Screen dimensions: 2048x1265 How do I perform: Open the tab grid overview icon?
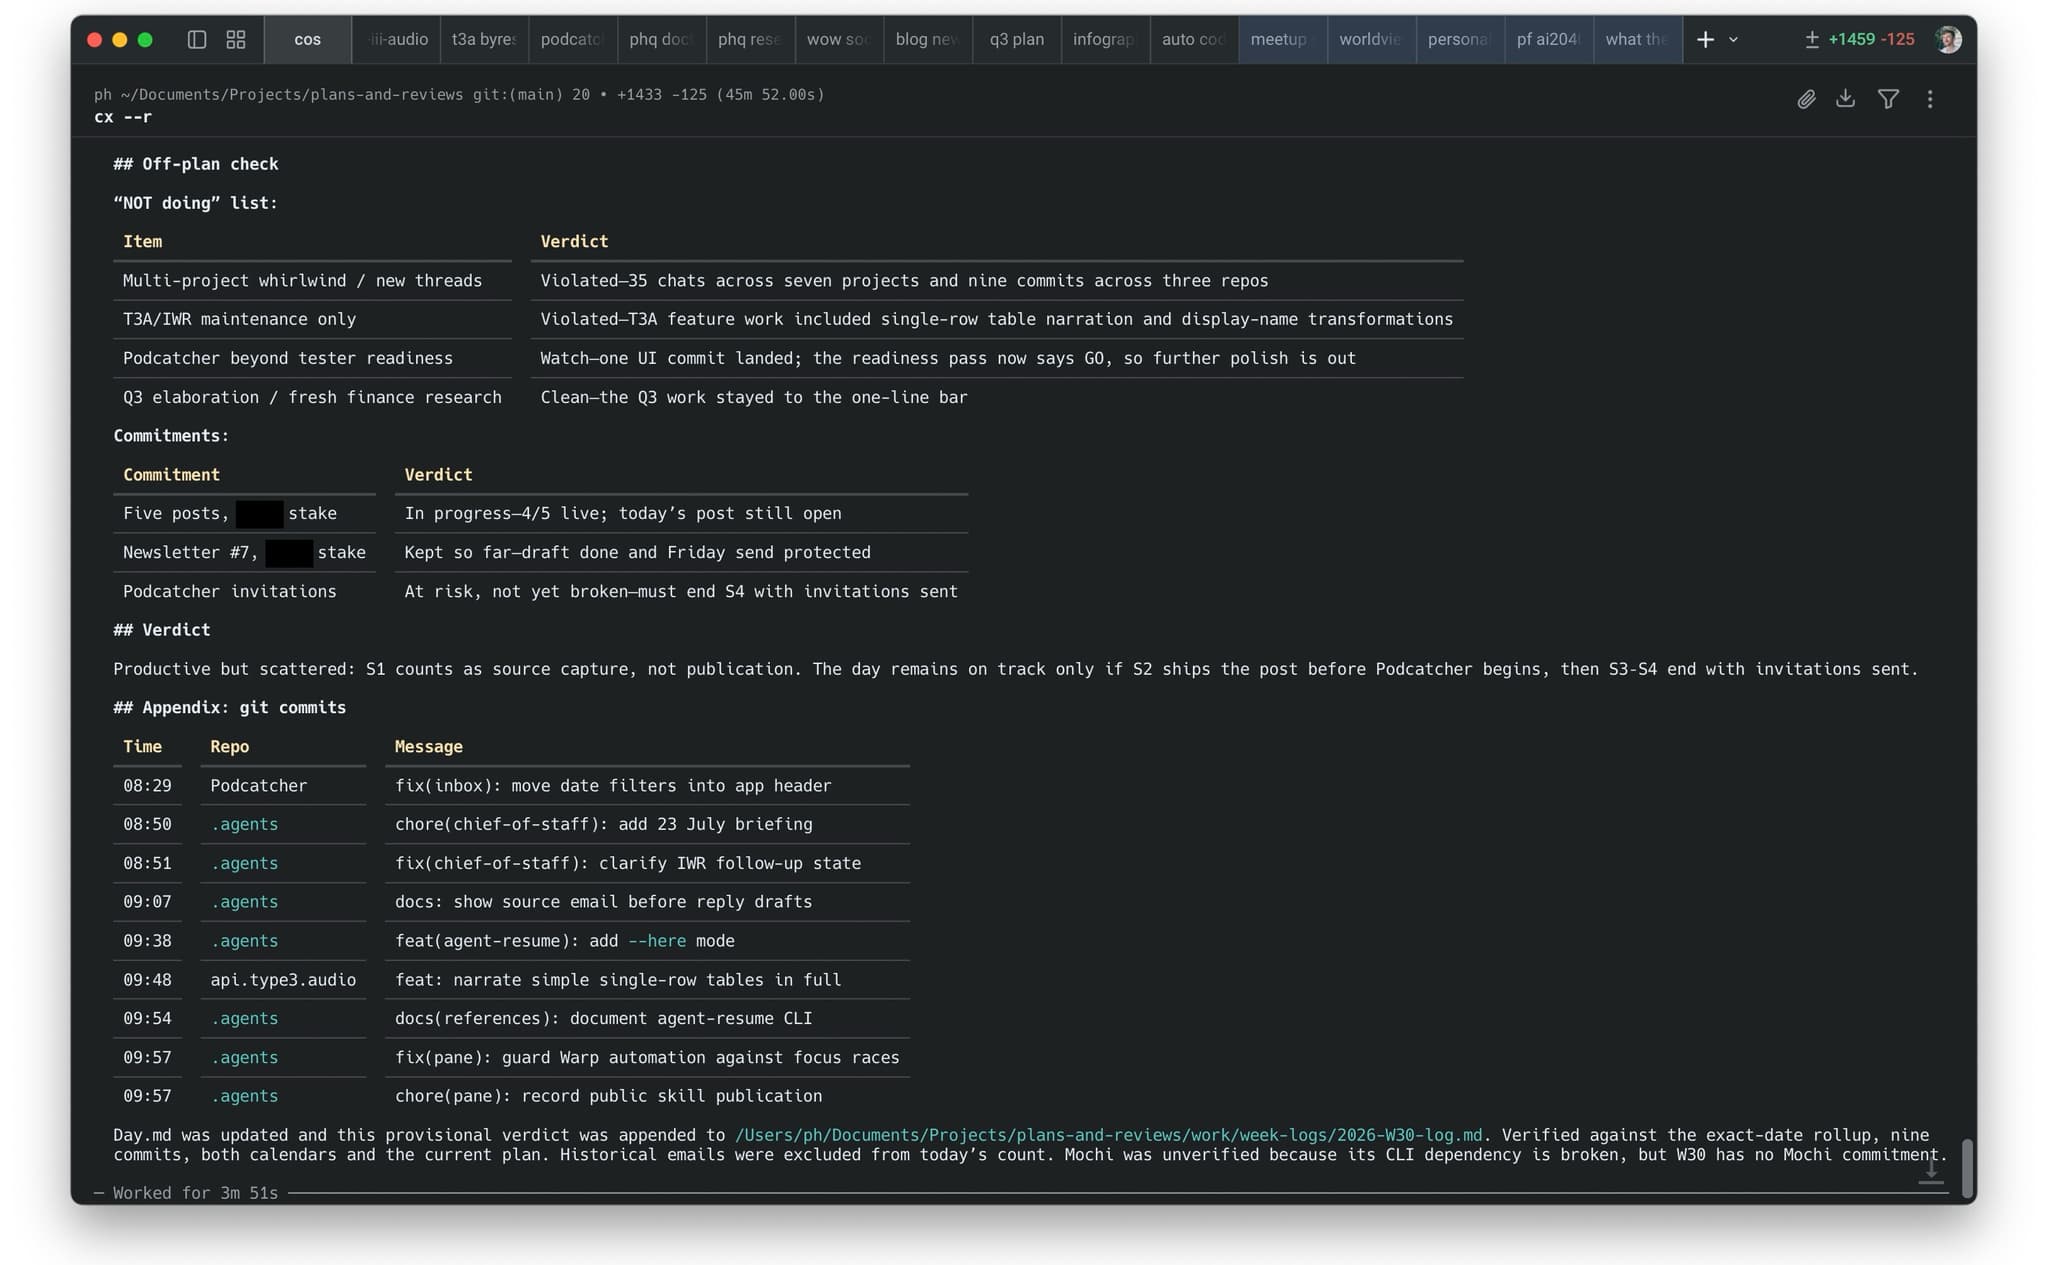pos(236,39)
